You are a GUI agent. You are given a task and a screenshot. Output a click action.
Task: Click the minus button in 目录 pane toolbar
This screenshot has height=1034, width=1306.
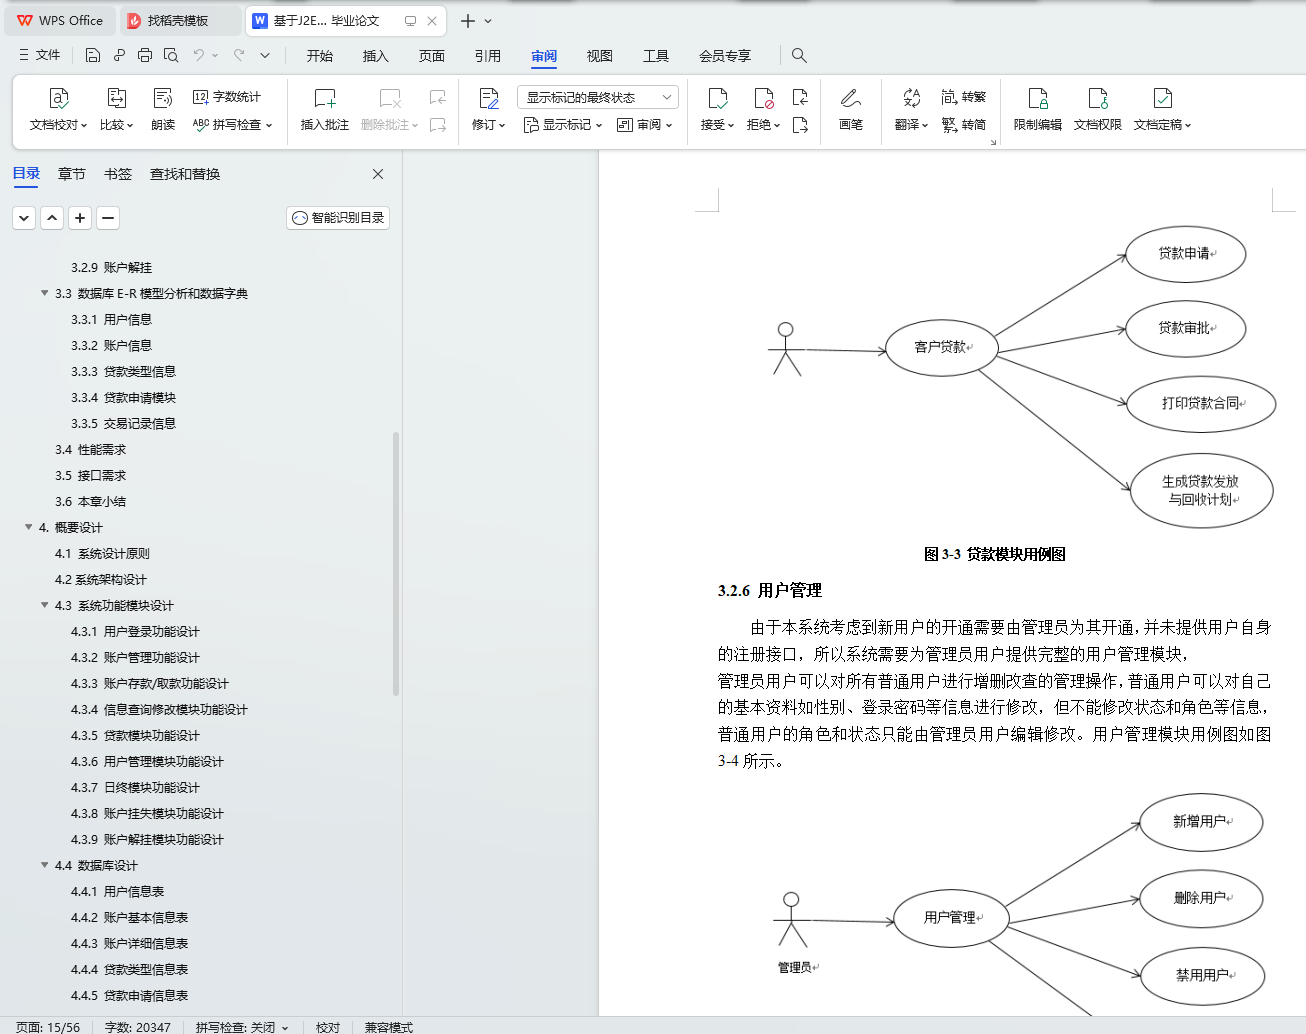coord(108,217)
